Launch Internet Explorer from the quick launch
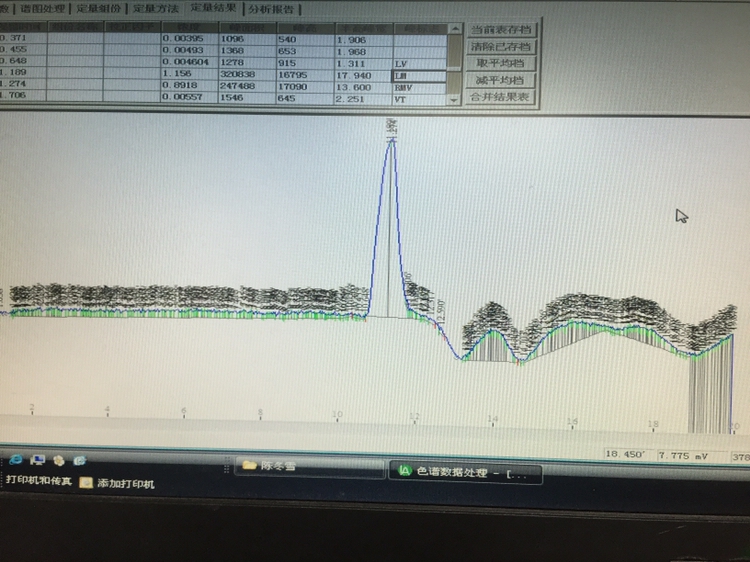Viewport: 750px width, 562px height. (16, 460)
